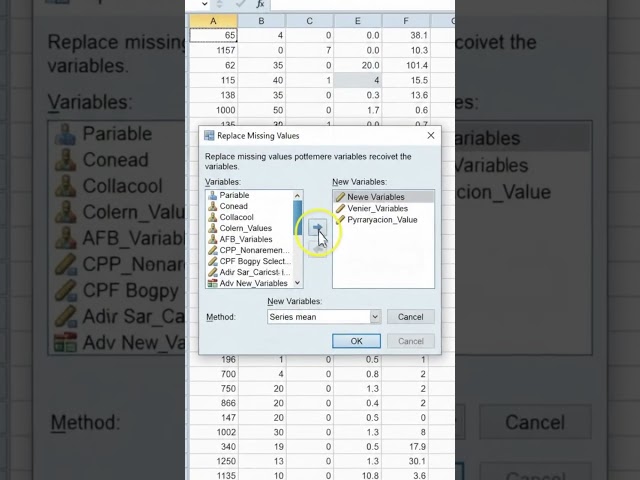This screenshot has width=640, height=480.
Task: Click OK in the Replace Missing Values dialog
Action: 356,341
